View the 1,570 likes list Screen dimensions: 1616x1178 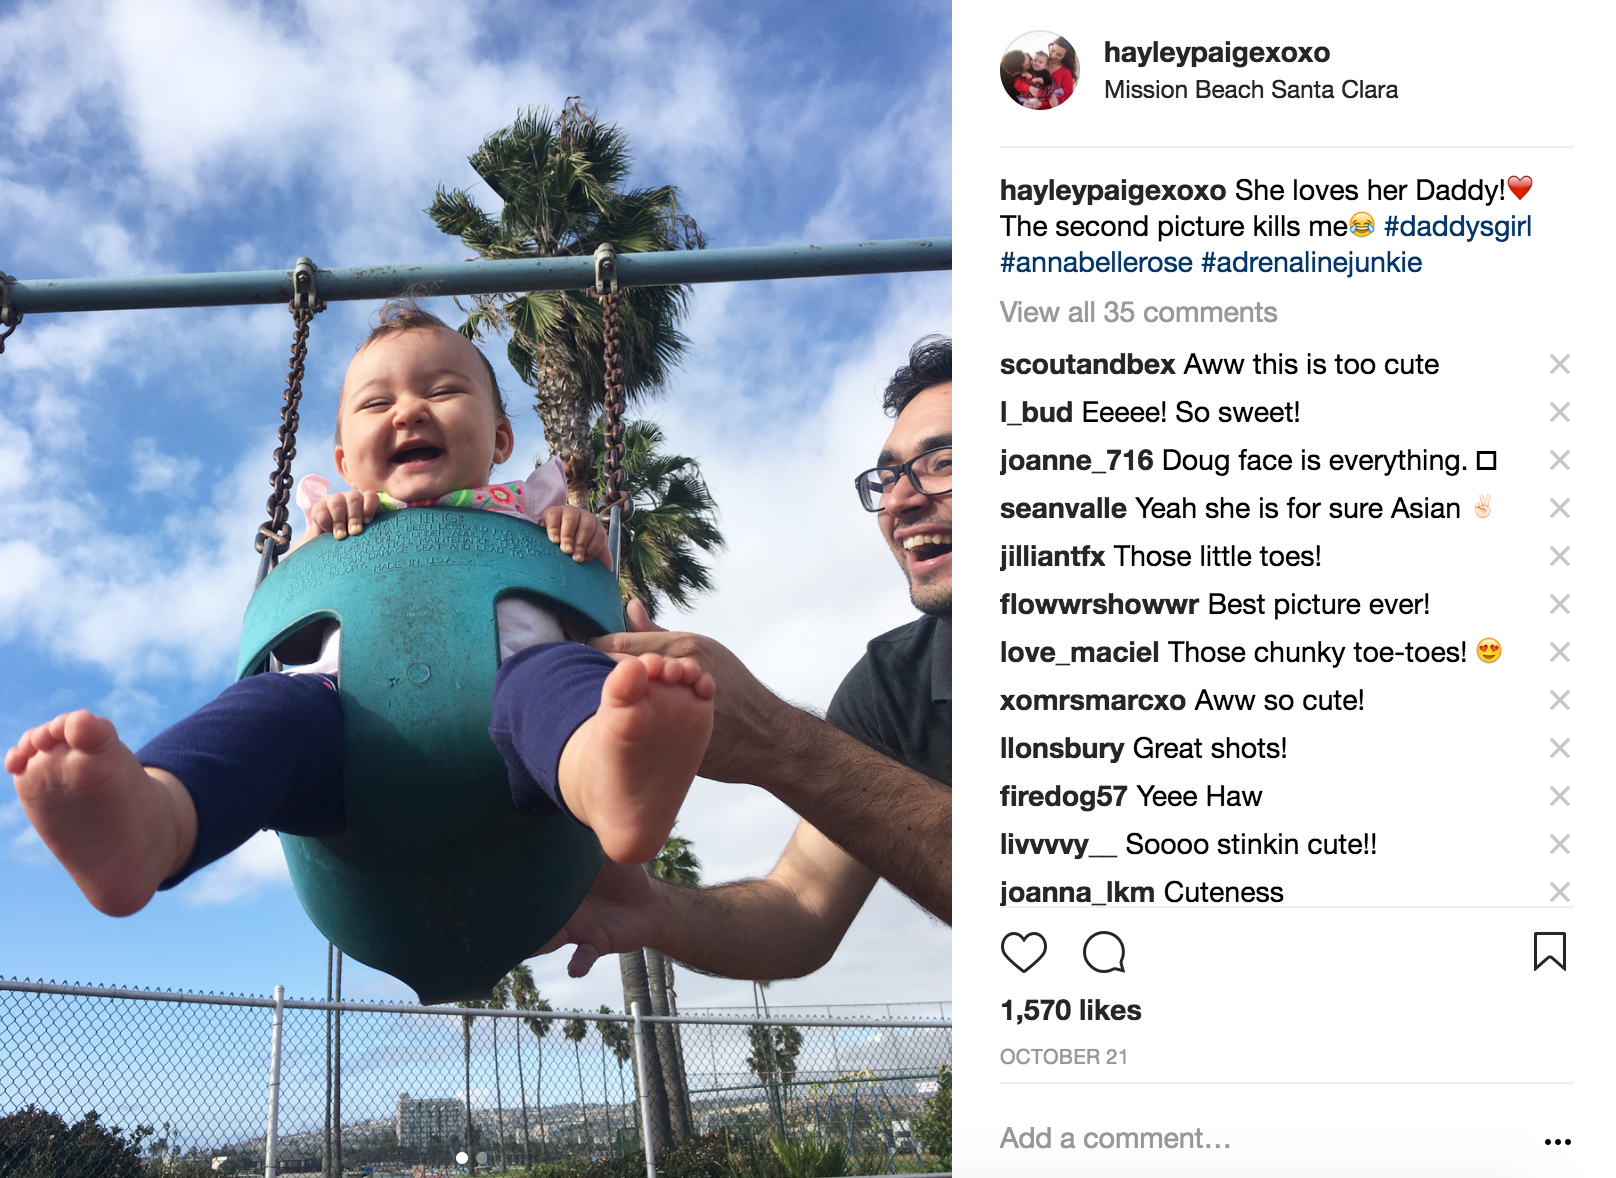coord(1070,1010)
